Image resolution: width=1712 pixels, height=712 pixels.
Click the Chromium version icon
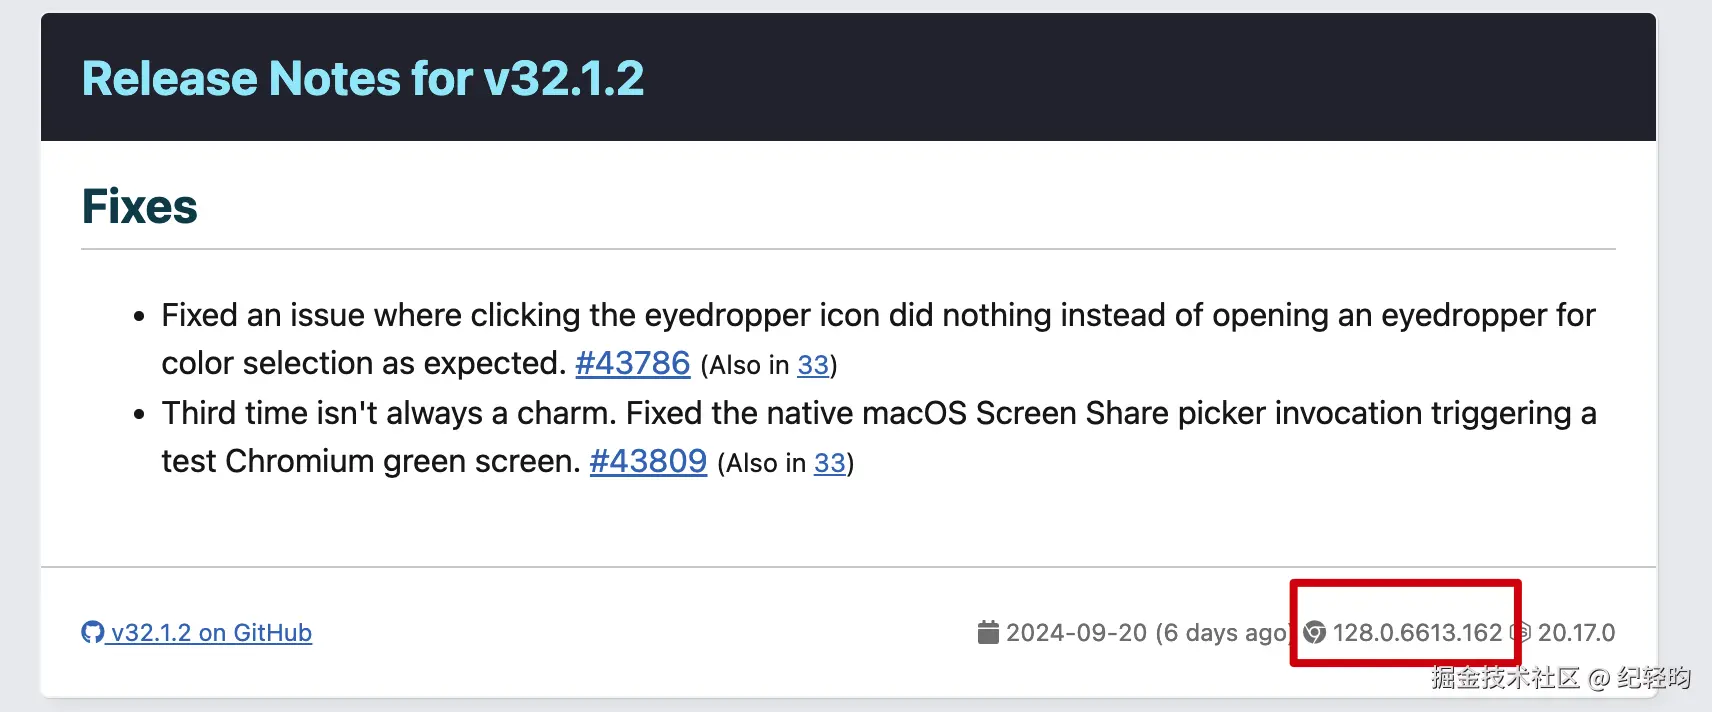[1315, 633]
